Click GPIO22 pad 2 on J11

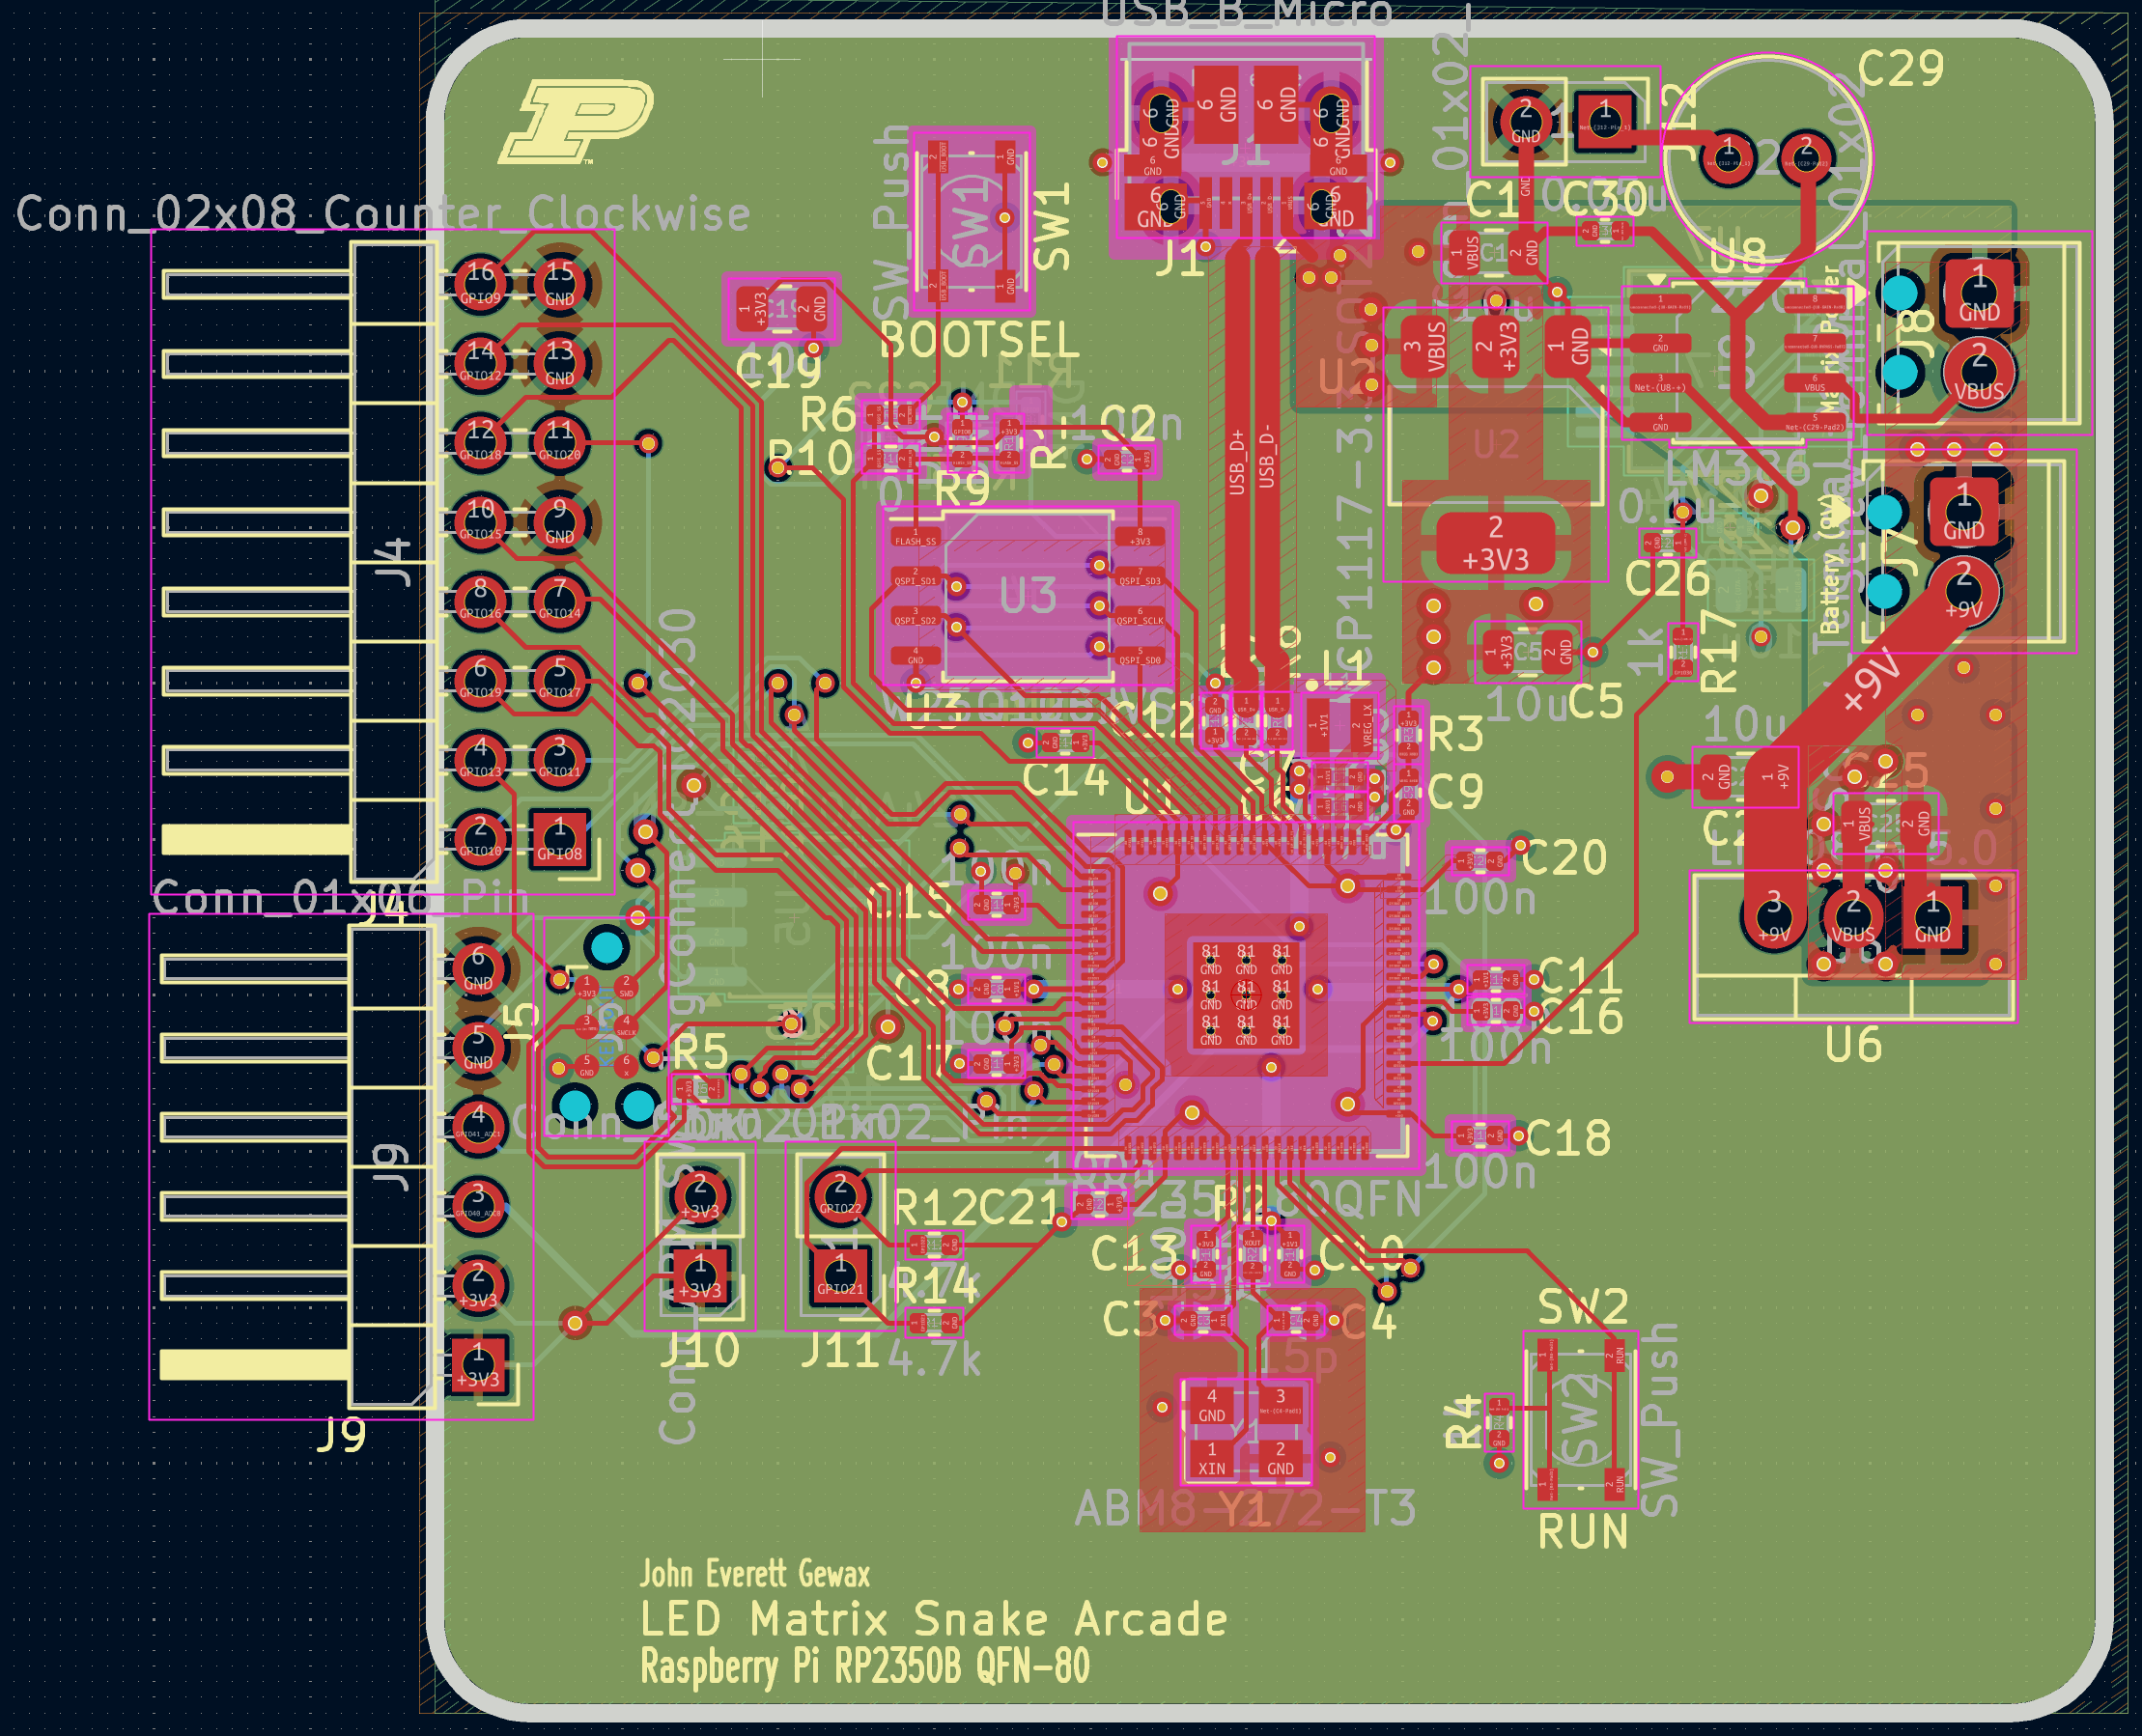tap(840, 1195)
